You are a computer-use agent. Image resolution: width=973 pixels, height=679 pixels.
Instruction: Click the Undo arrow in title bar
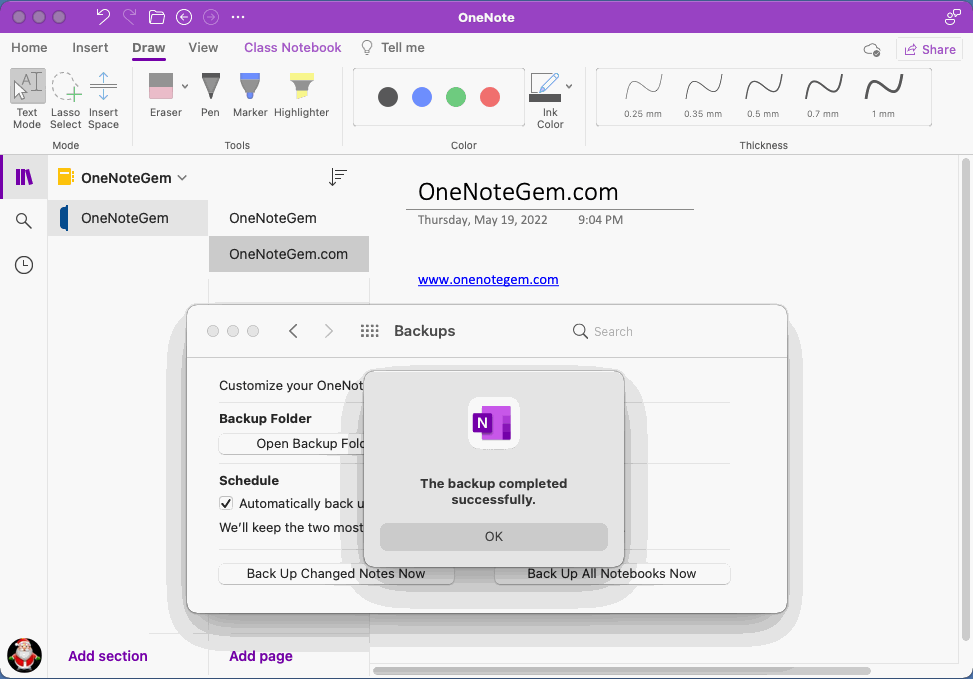coord(103,17)
